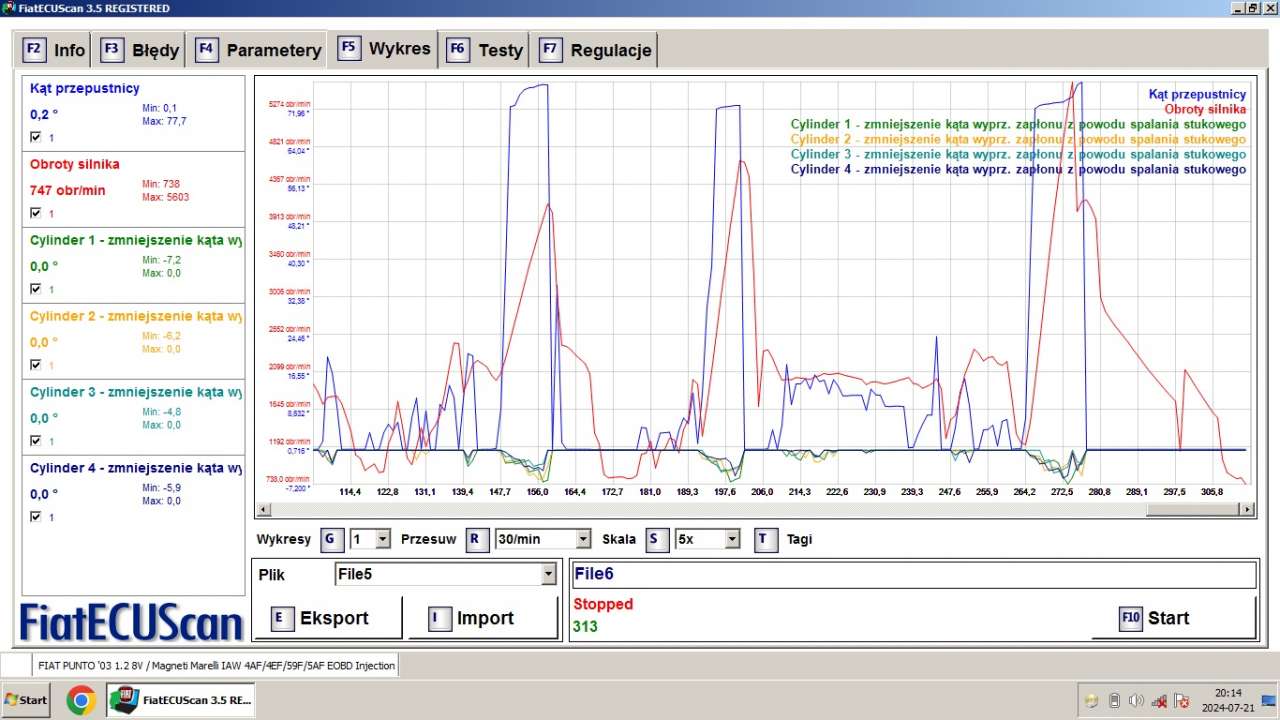Screen dimensions: 1280x720
Task: Click the volume icon in system tray
Action: [1136, 700]
